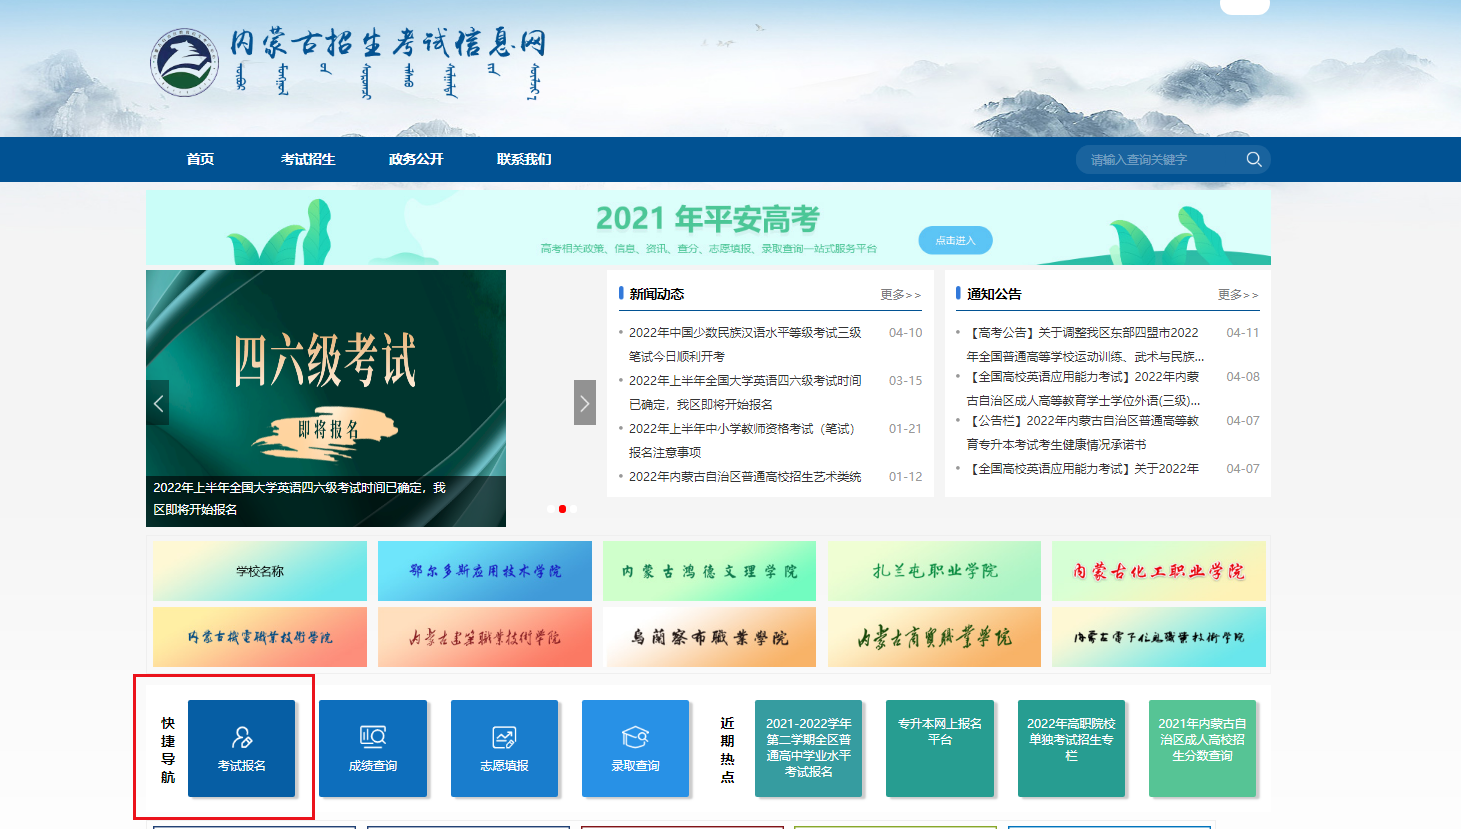Open notice 【高考公告】关于调整我区东部四盟市

point(1085,344)
